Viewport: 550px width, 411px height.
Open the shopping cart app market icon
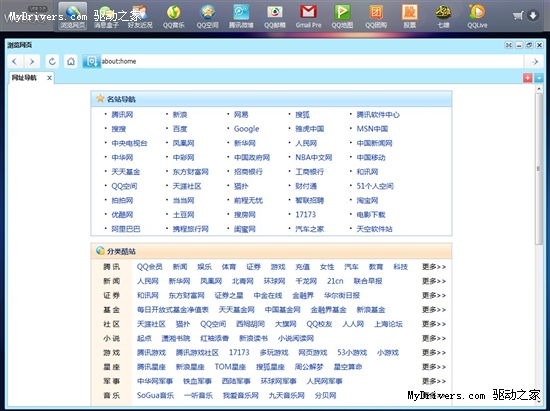click(x=518, y=15)
